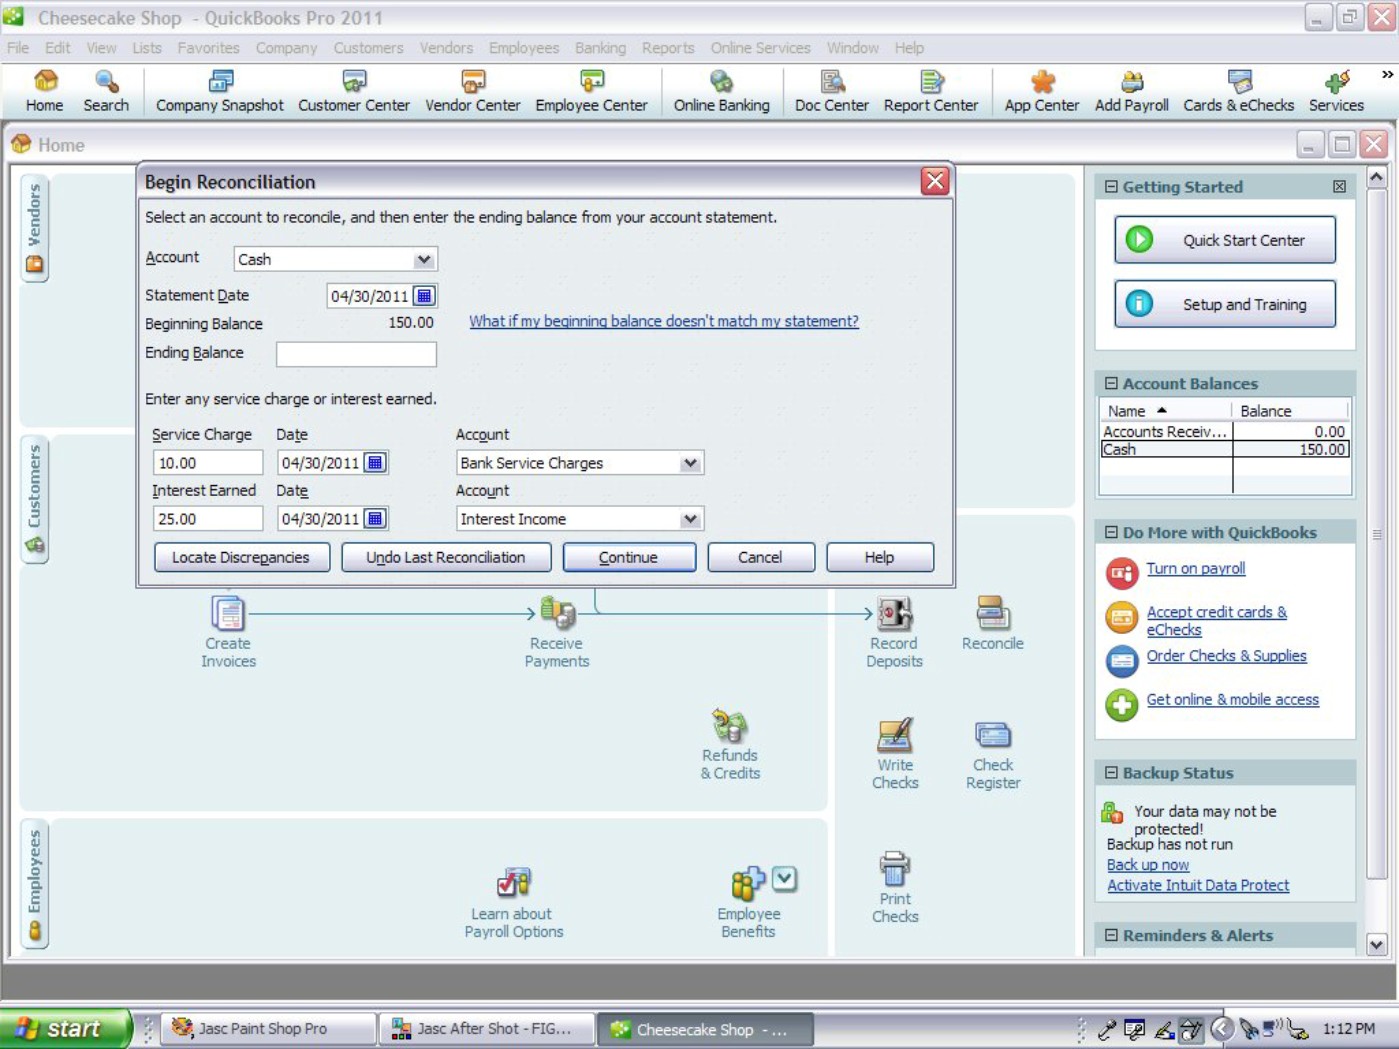
Task: Collapse the Backup Status section
Action: [1111, 773]
